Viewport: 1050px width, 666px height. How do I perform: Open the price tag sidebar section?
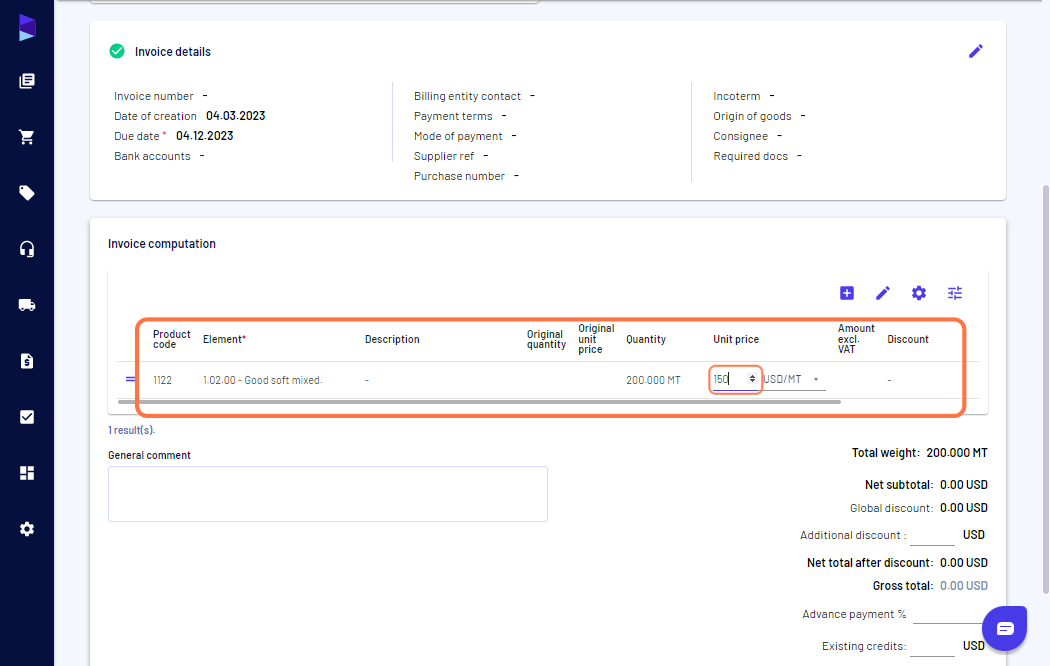point(27,193)
